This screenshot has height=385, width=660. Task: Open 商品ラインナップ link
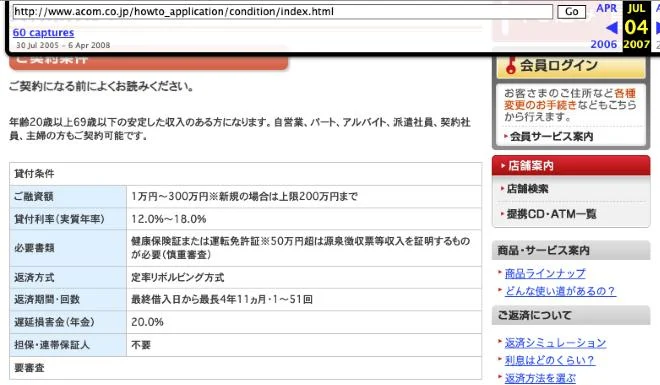[545, 274]
